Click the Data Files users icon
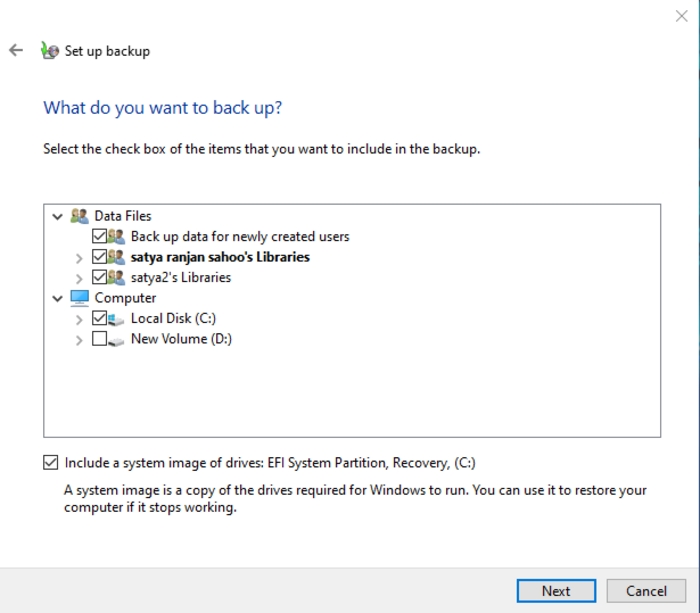Viewport: 700px width, 613px height. pos(80,216)
